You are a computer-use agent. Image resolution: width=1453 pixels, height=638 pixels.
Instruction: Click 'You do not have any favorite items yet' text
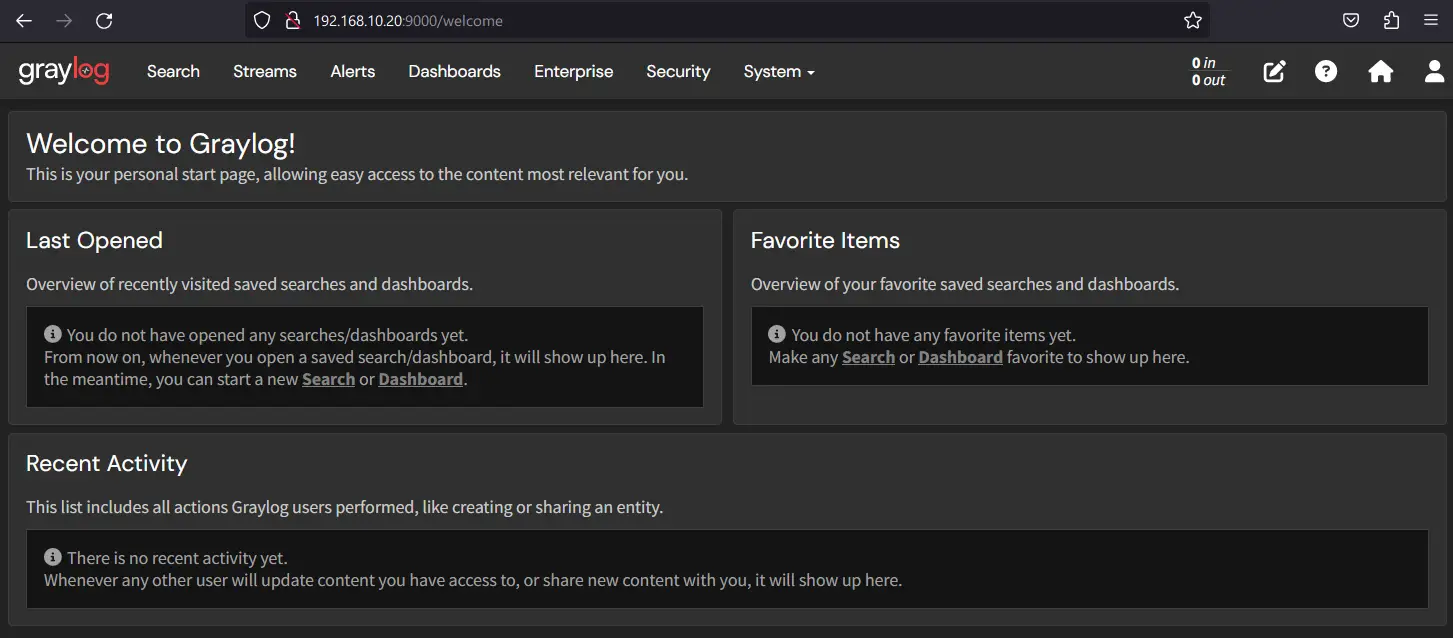click(934, 335)
